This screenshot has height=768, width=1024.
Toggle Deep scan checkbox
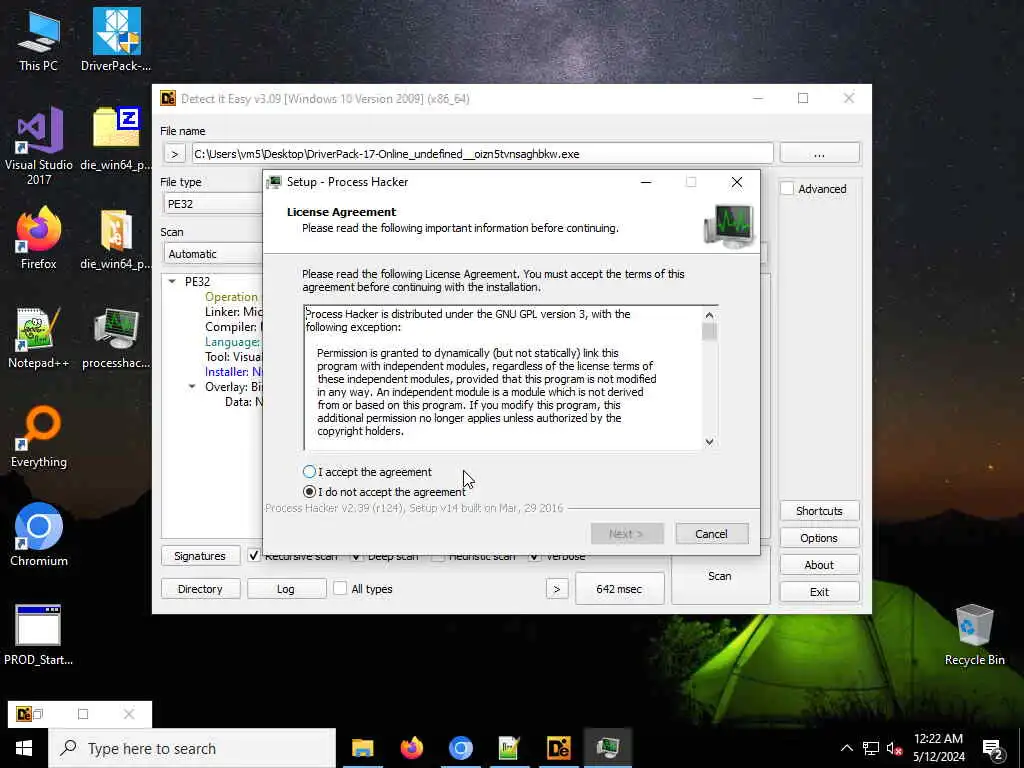pyautogui.click(x=356, y=556)
